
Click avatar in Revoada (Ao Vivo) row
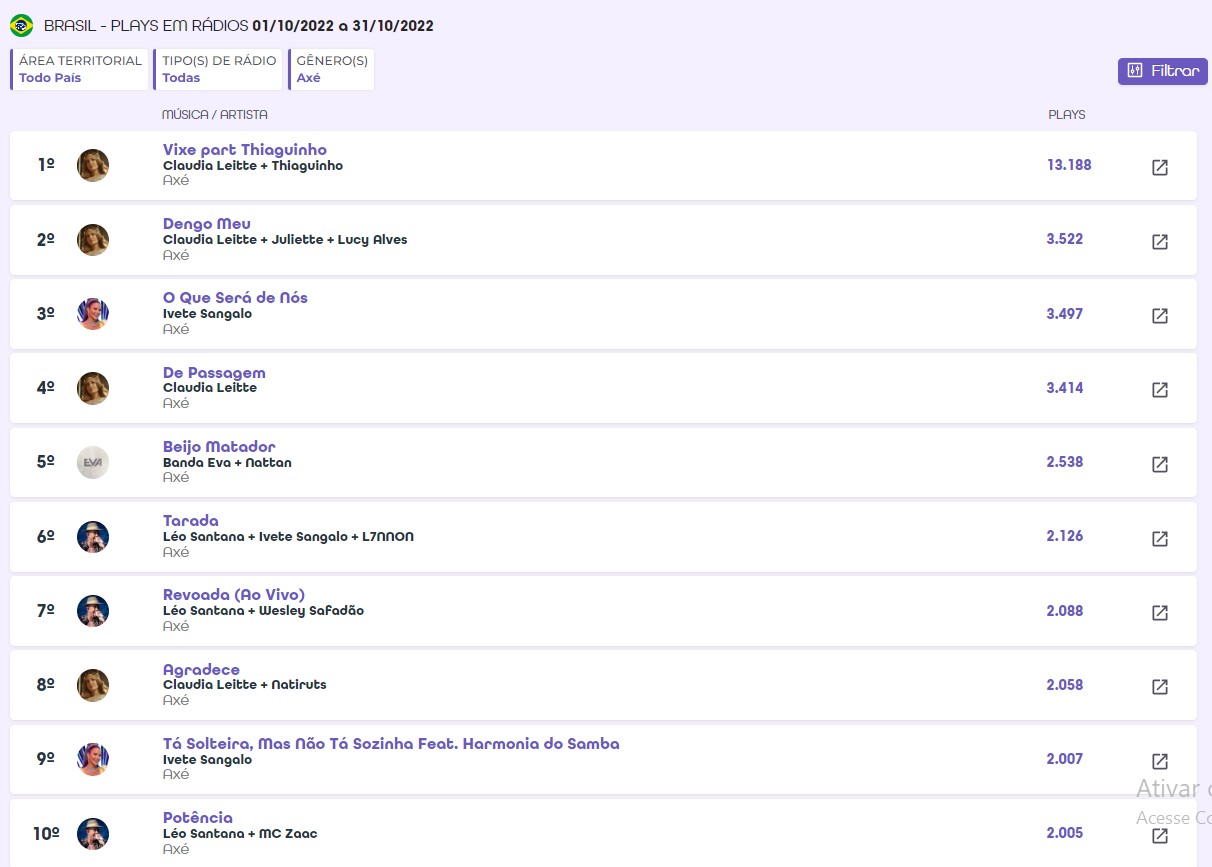(x=93, y=610)
